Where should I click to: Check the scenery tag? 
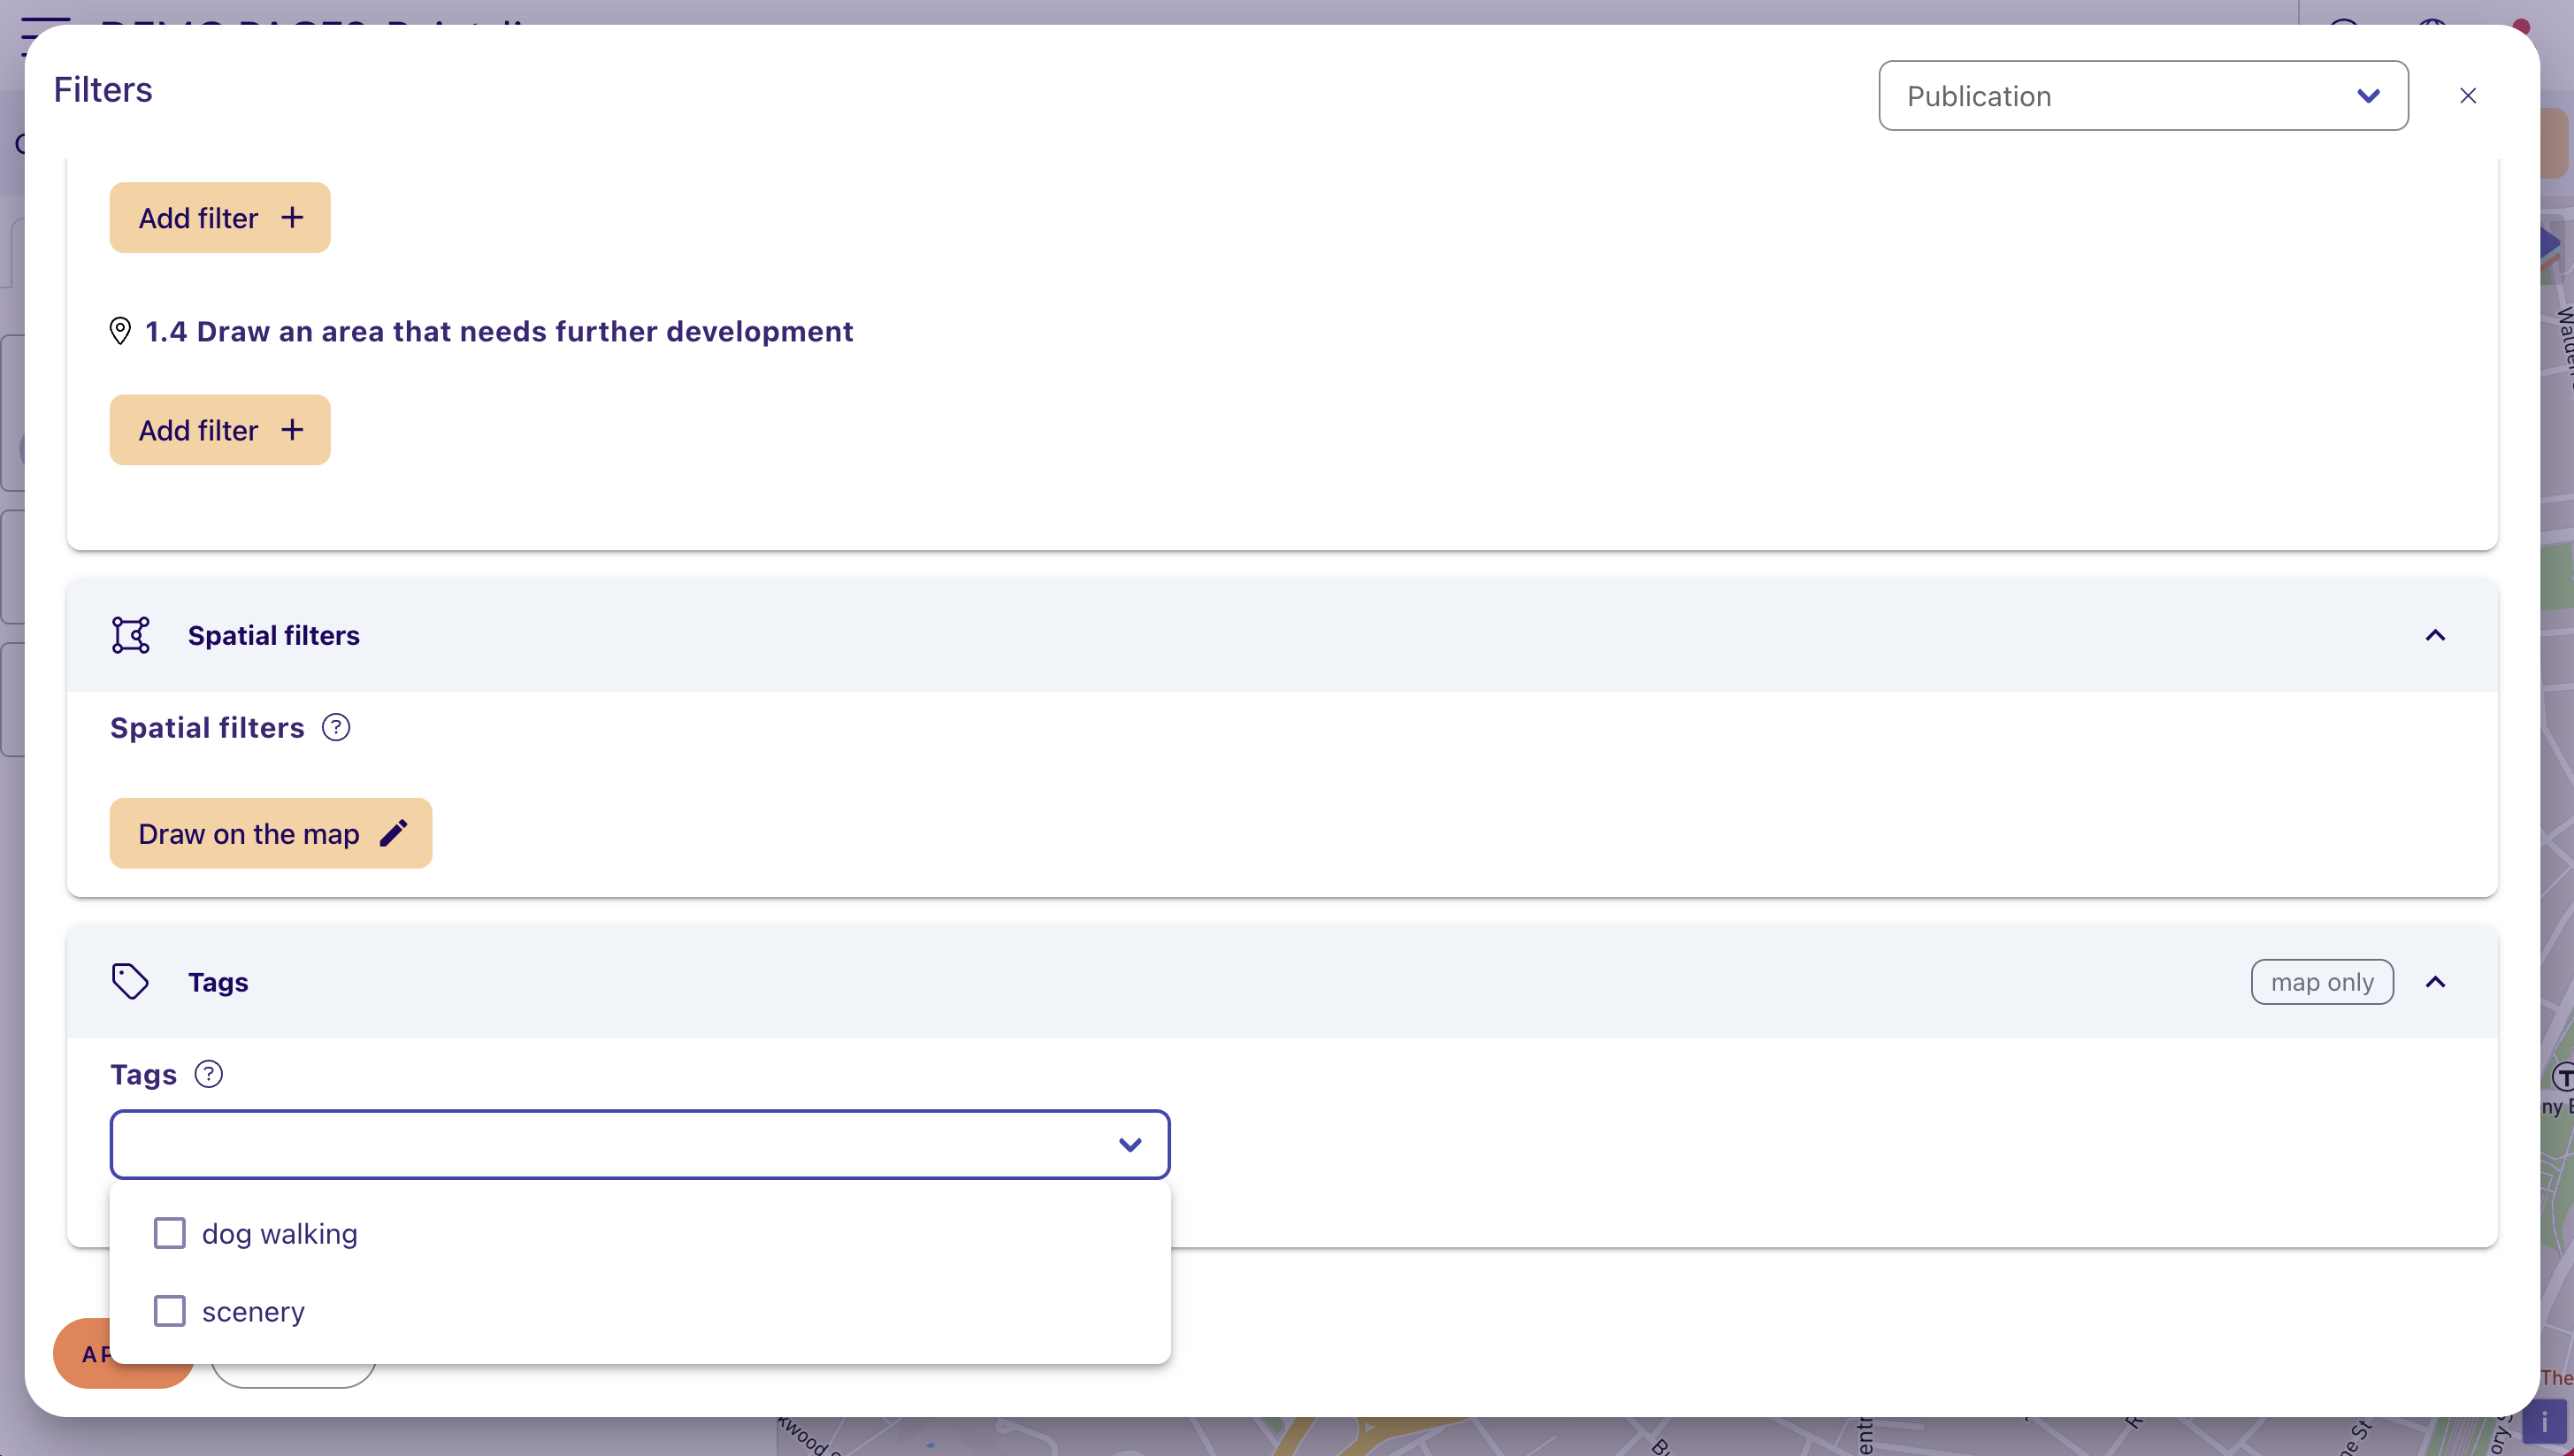pyautogui.click(x=170, y=1311)
